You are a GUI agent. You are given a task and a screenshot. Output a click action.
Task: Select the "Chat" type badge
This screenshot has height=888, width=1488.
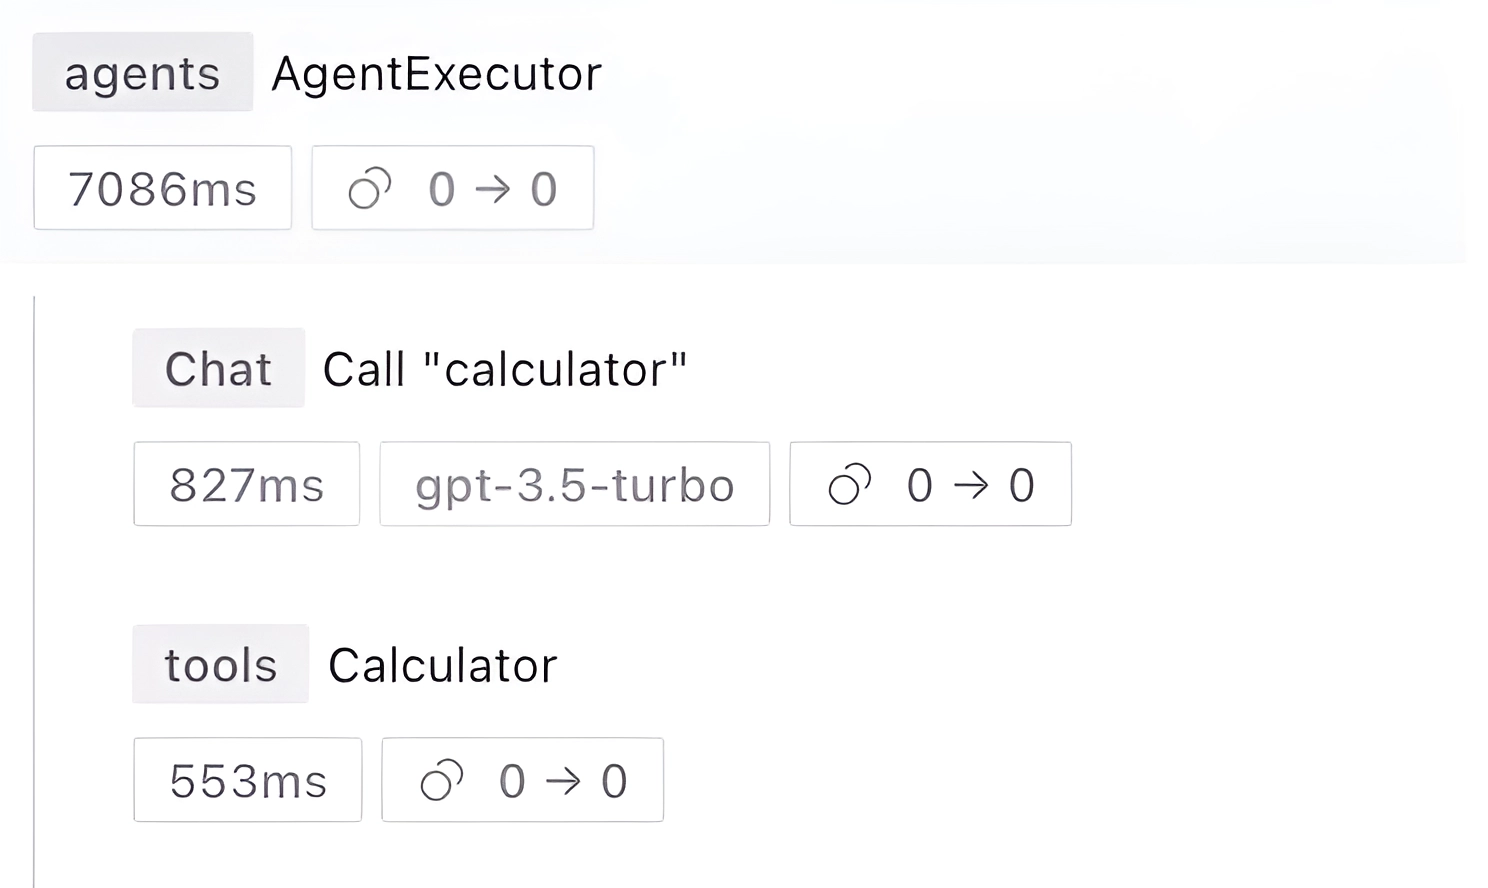click(218, 369)
